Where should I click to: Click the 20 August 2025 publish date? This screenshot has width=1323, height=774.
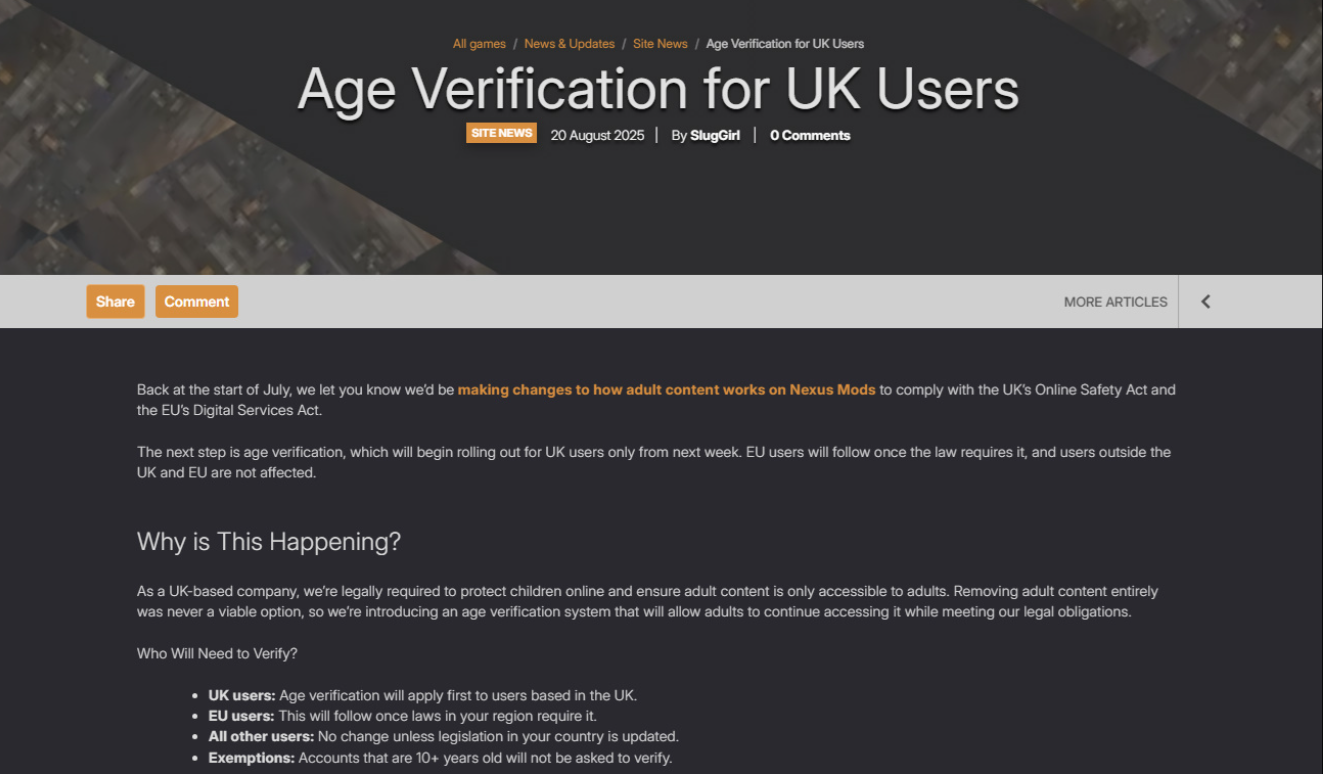[597, 136]
